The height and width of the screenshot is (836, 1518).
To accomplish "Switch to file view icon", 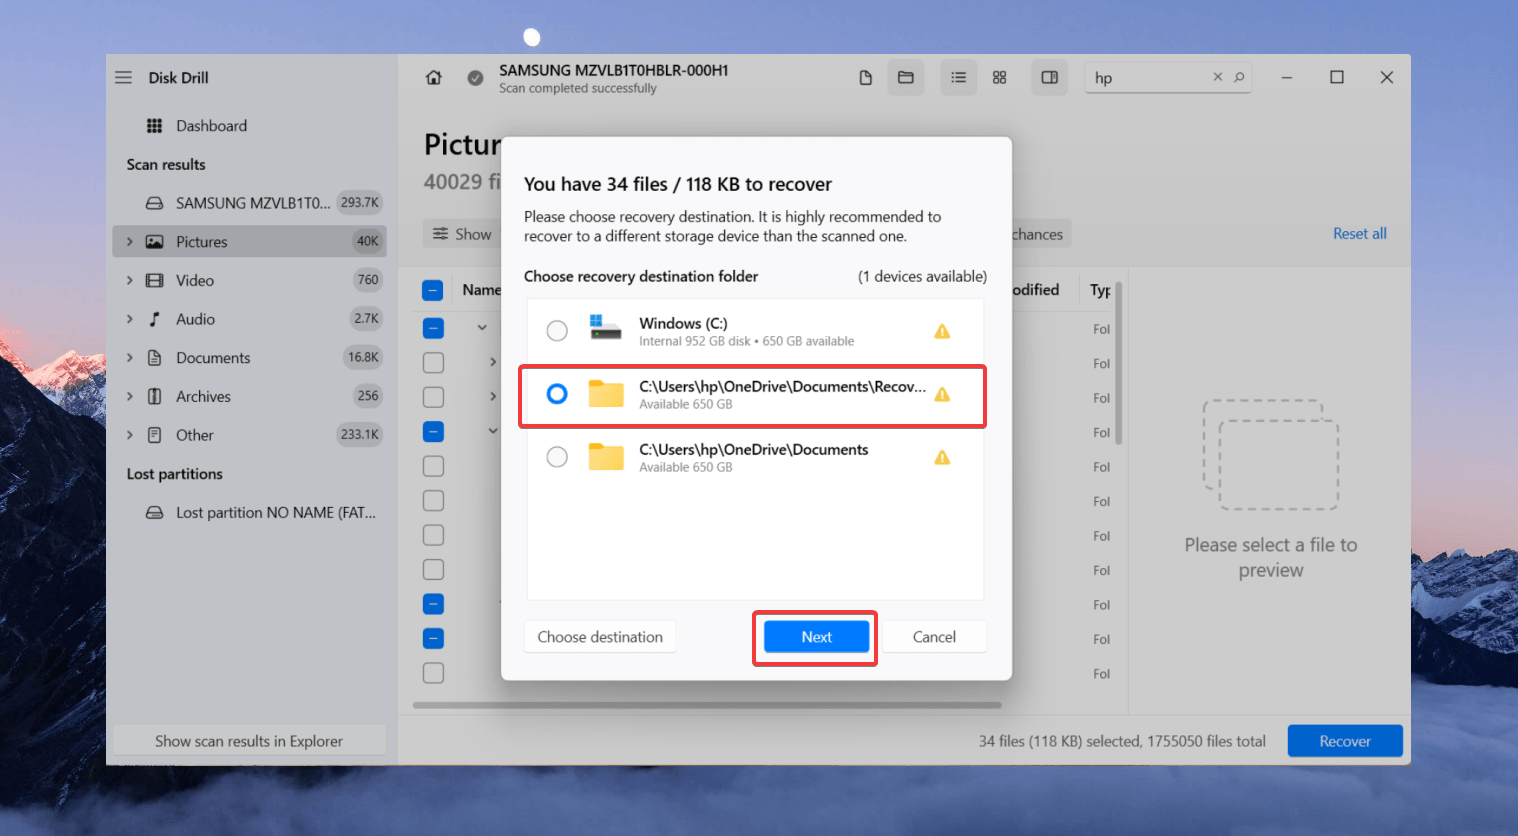I will click(x=866, y=77).
